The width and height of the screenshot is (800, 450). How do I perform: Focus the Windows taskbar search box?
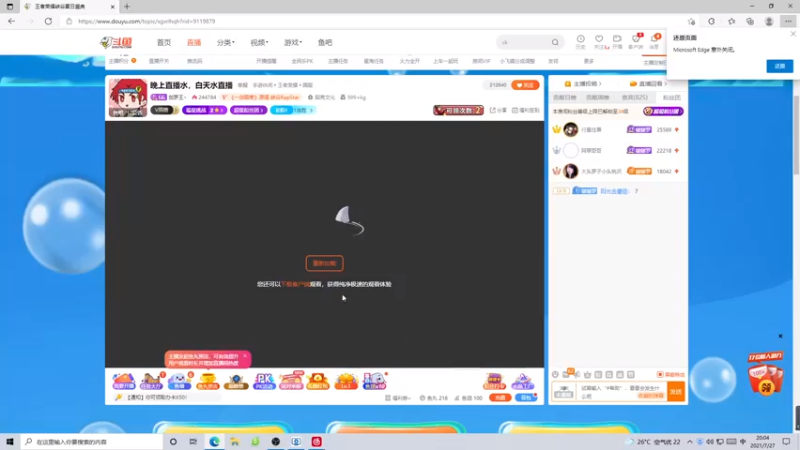92,442
